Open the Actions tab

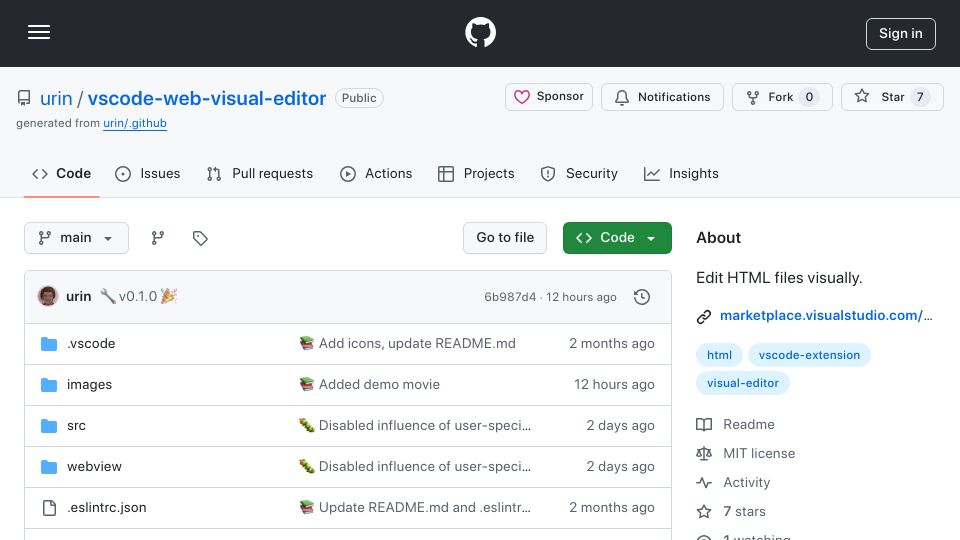click(376, 174)
